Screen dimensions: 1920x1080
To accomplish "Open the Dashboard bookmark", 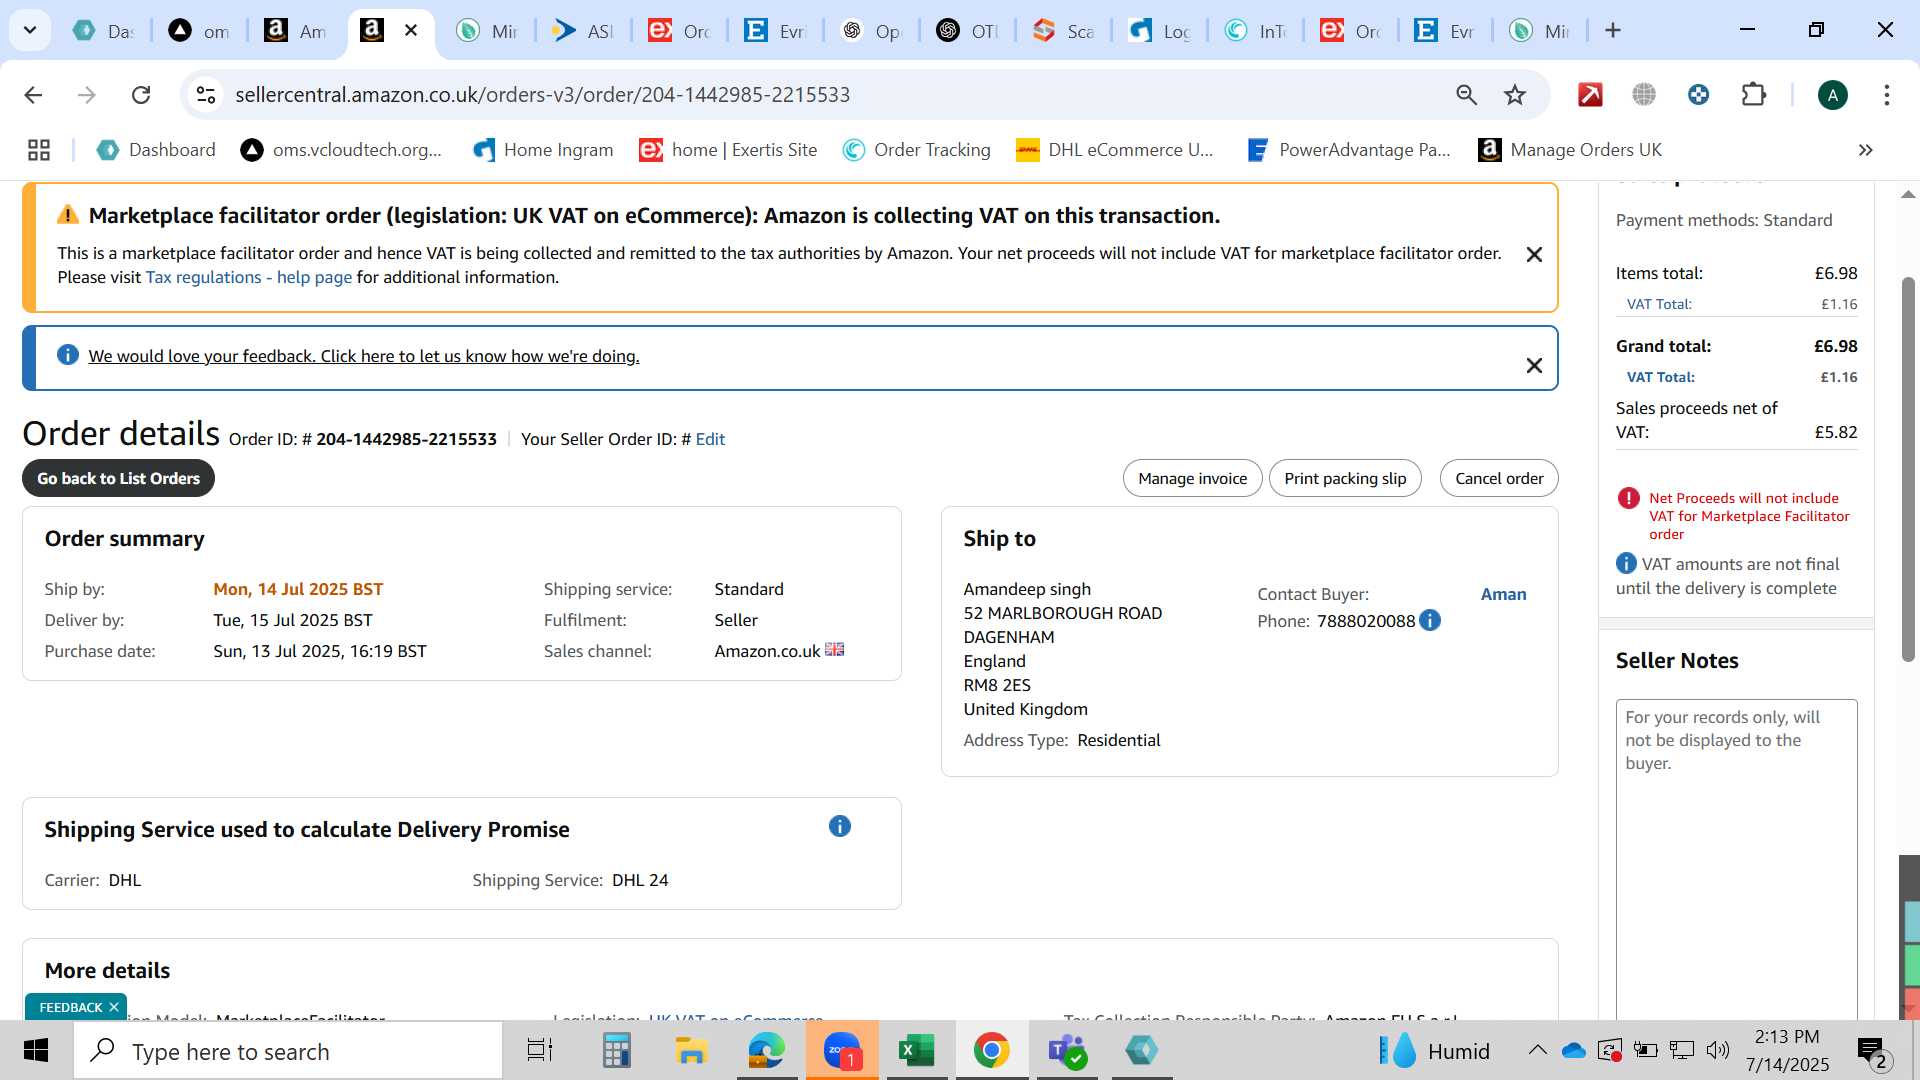I will point(156,150).
